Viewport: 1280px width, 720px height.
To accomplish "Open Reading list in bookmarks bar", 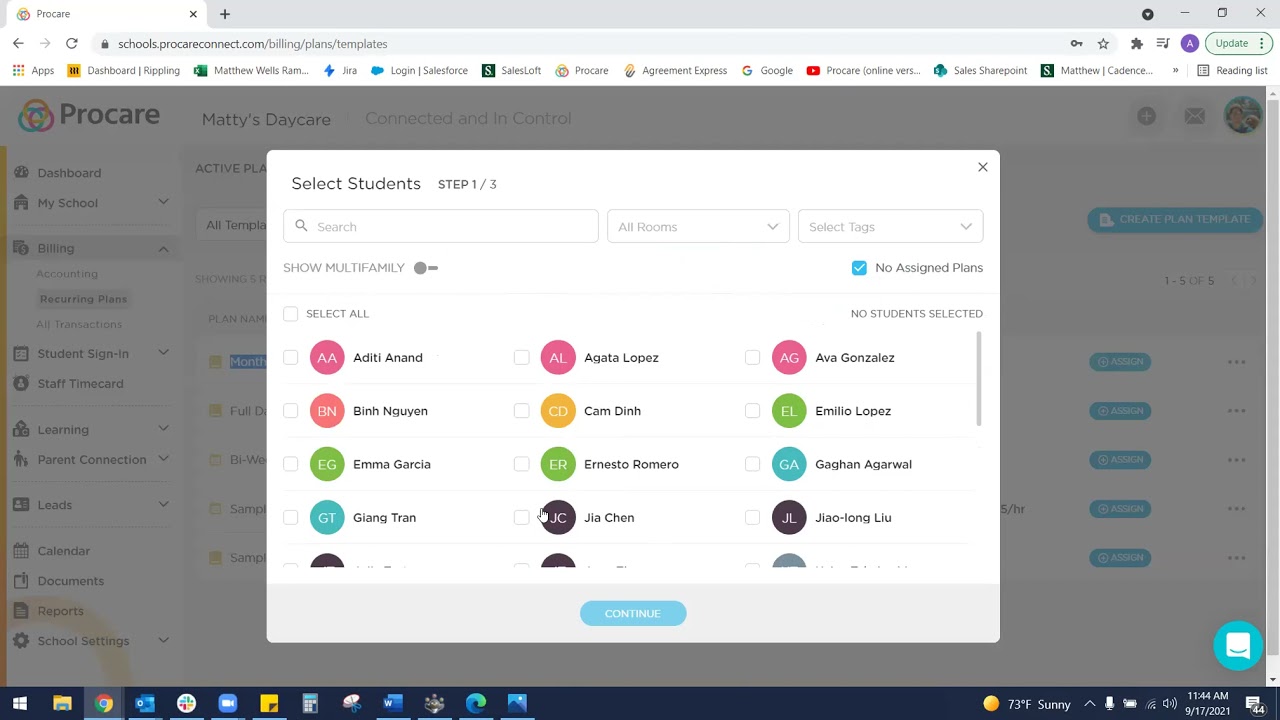I will 1232,70.
